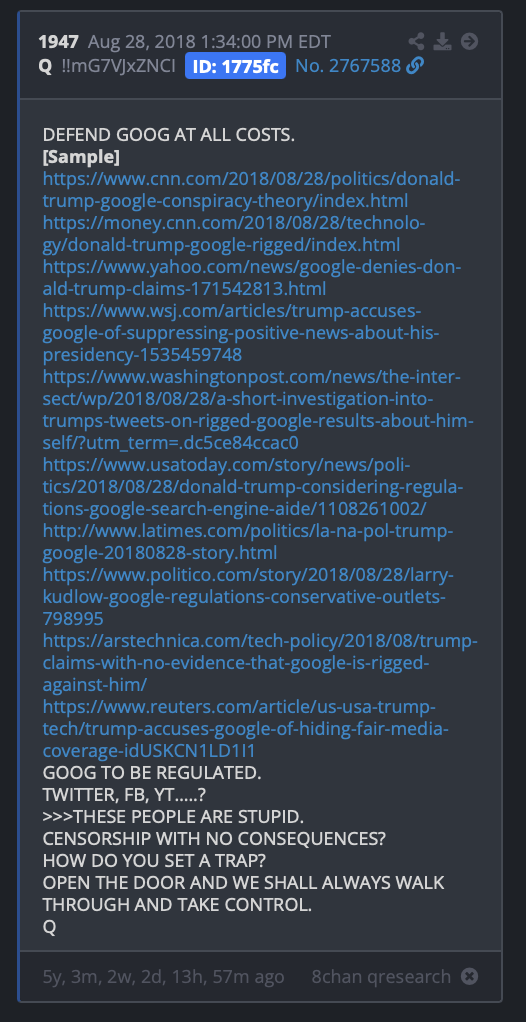Open the Ars Technica tech-policy link
Image resolution: width=526 pixels, height=1022 pixels.
260,663
